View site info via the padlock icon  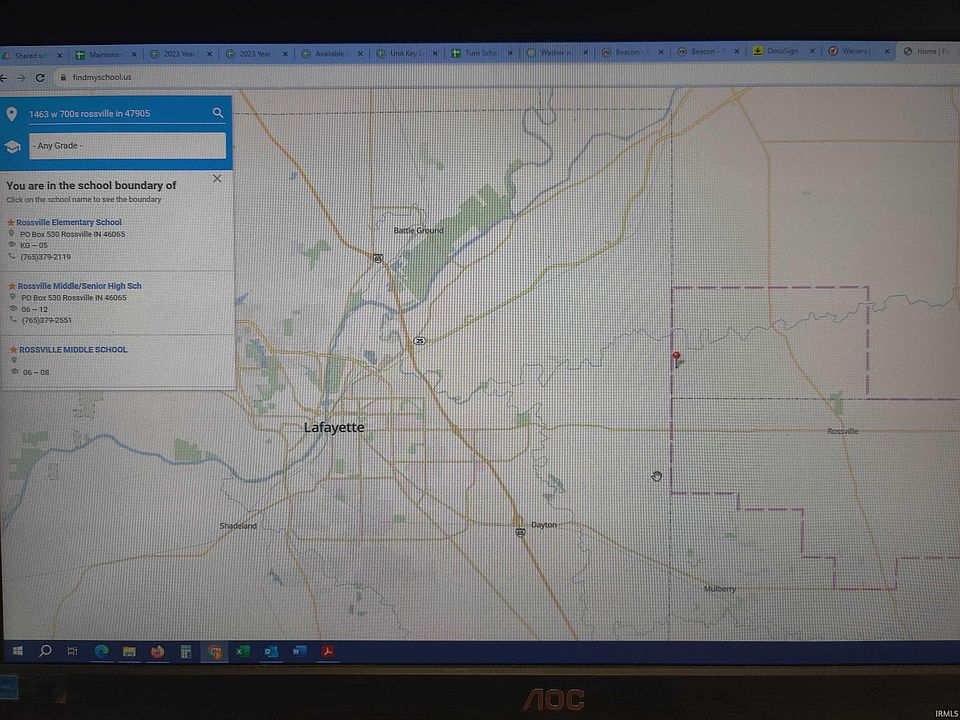coord(62,78)
